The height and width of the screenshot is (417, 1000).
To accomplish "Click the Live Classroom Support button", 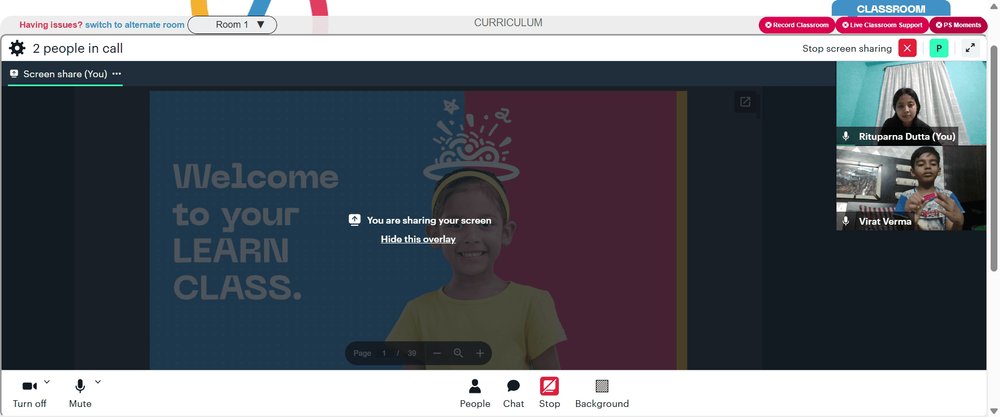I will 882,25.
